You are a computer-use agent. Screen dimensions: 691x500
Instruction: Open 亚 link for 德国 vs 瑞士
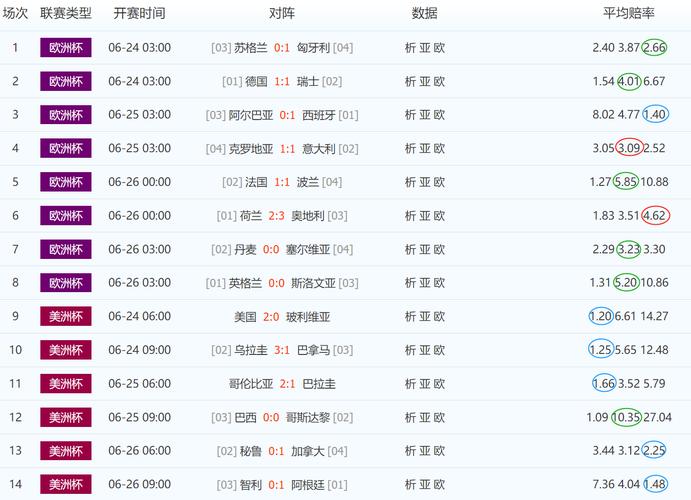click(425, 81)
